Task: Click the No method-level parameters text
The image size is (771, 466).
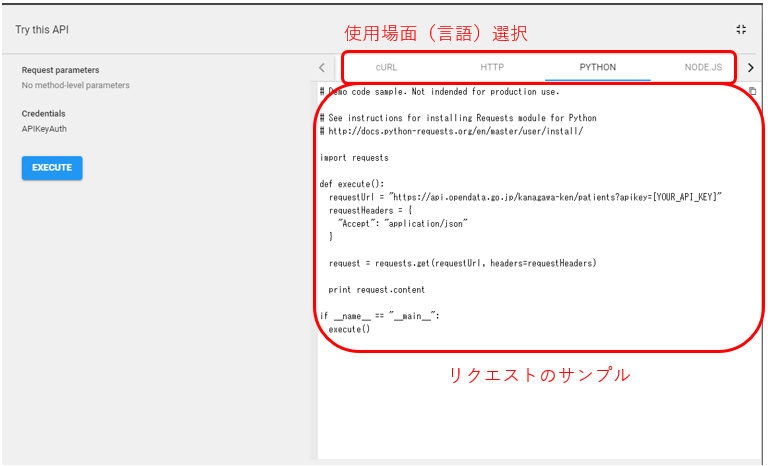Action: click(x=76, y=85)
